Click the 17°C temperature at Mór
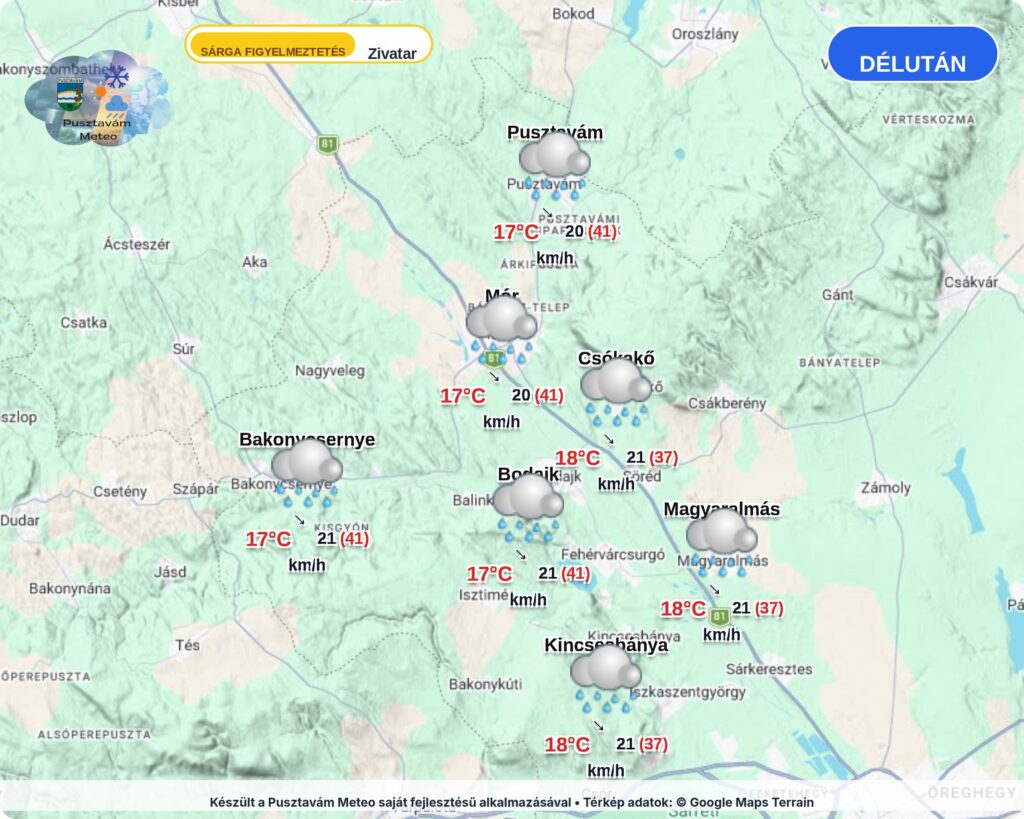The width and height of the screenshot is (1024, 819). tap(462, 396)
